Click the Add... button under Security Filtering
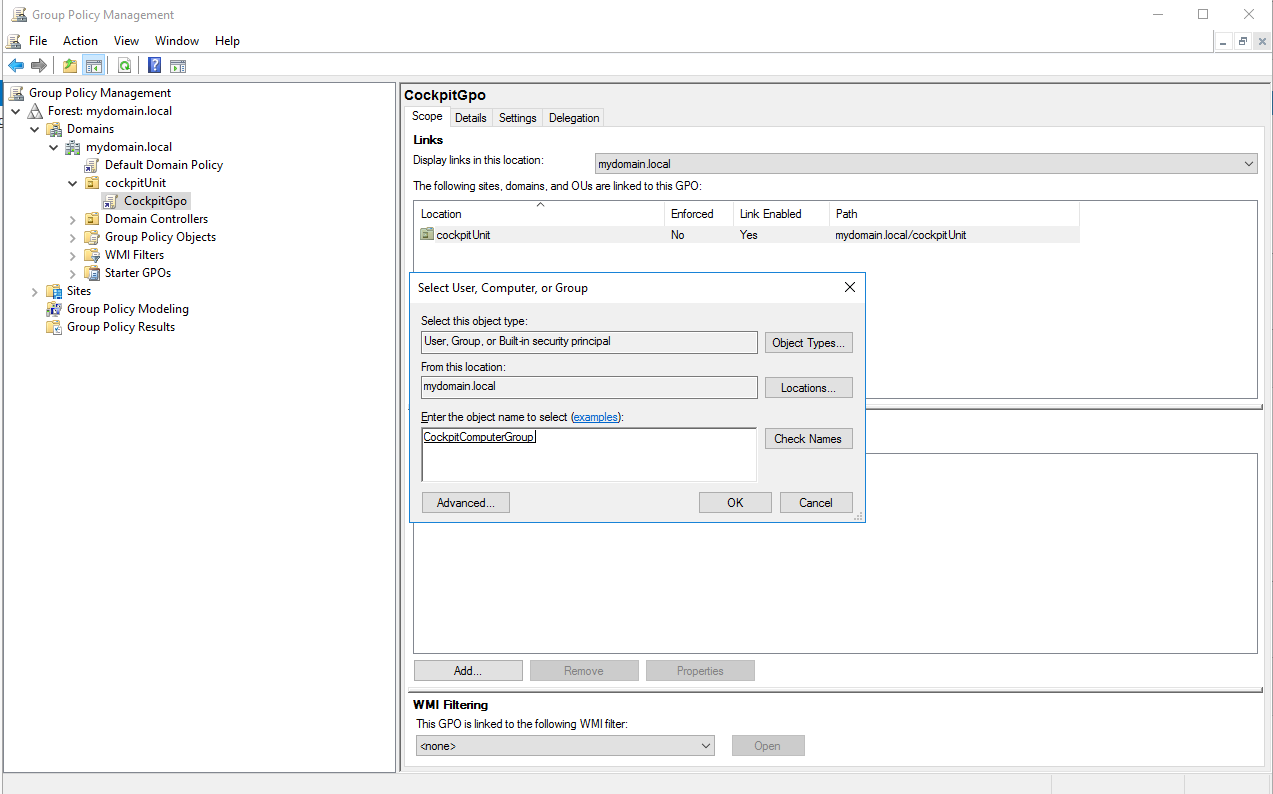This screenshot has height=794, width=1273. pyautogui.click(x=468, y=671)
